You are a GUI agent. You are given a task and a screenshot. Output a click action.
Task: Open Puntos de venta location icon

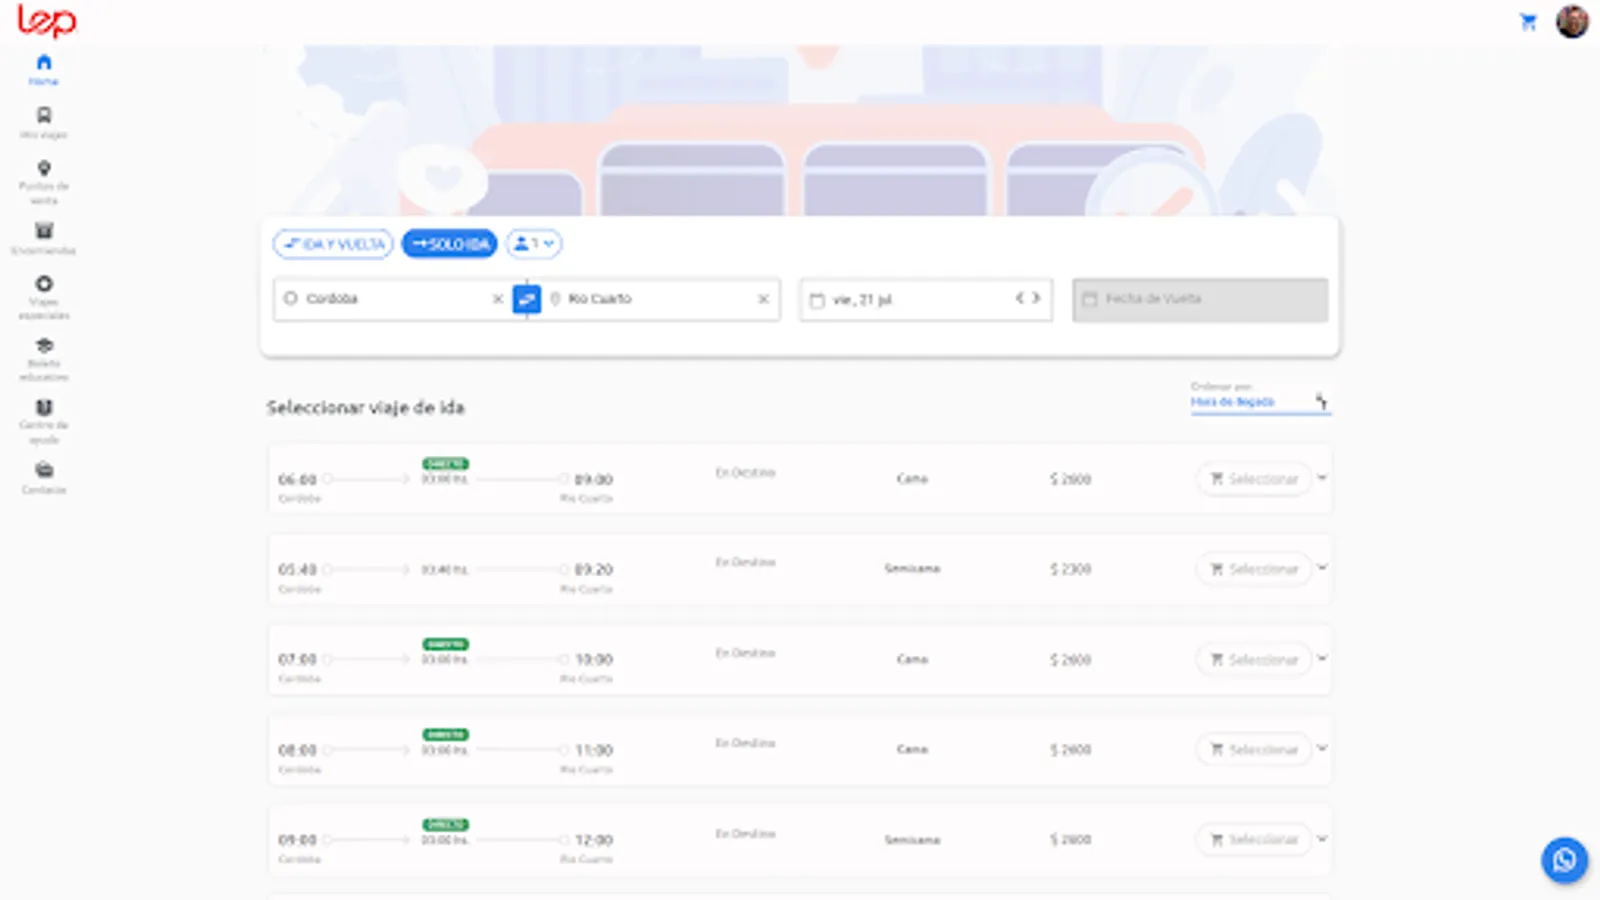(x=44, y=168)
